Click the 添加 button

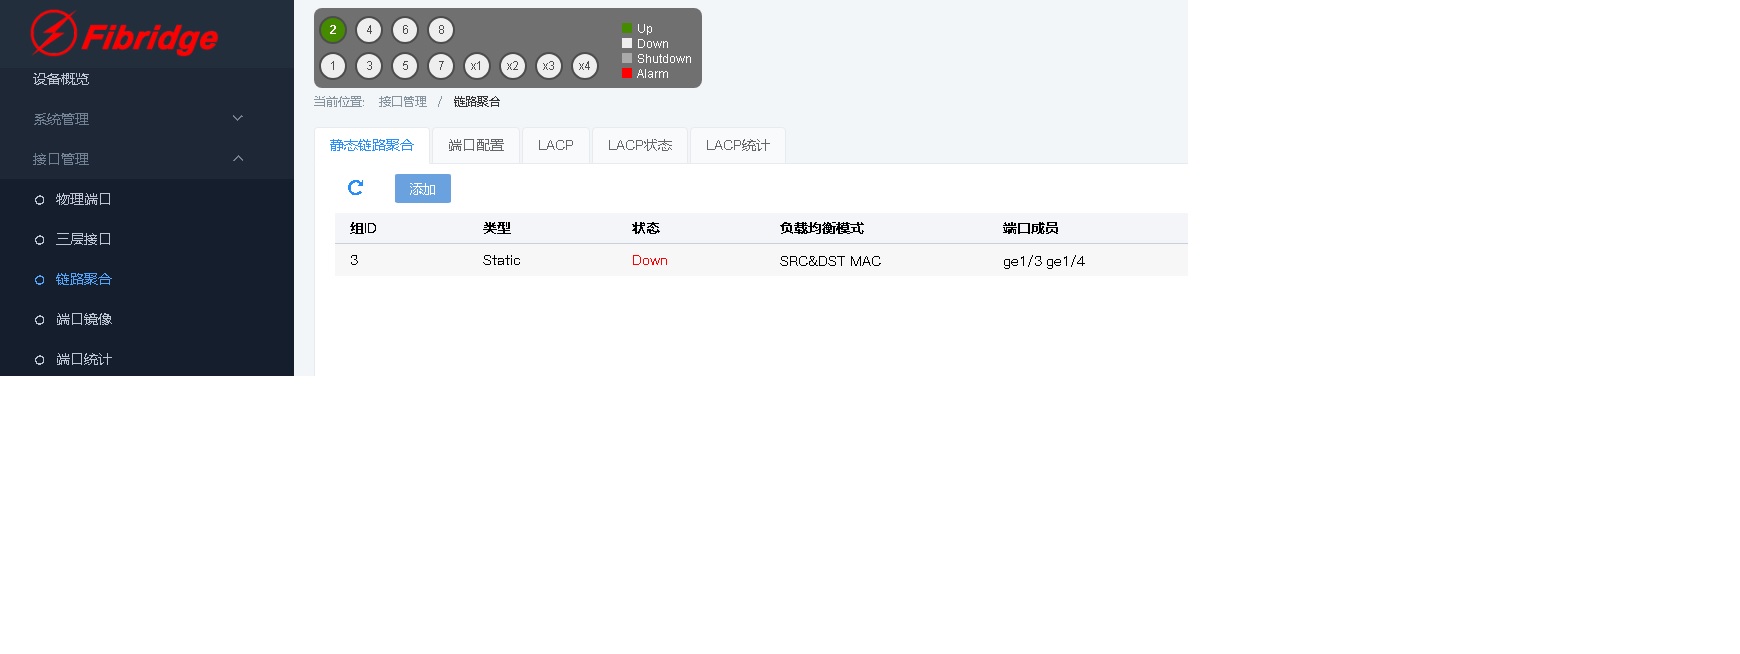pyautogui.click(x=422, y=189)
